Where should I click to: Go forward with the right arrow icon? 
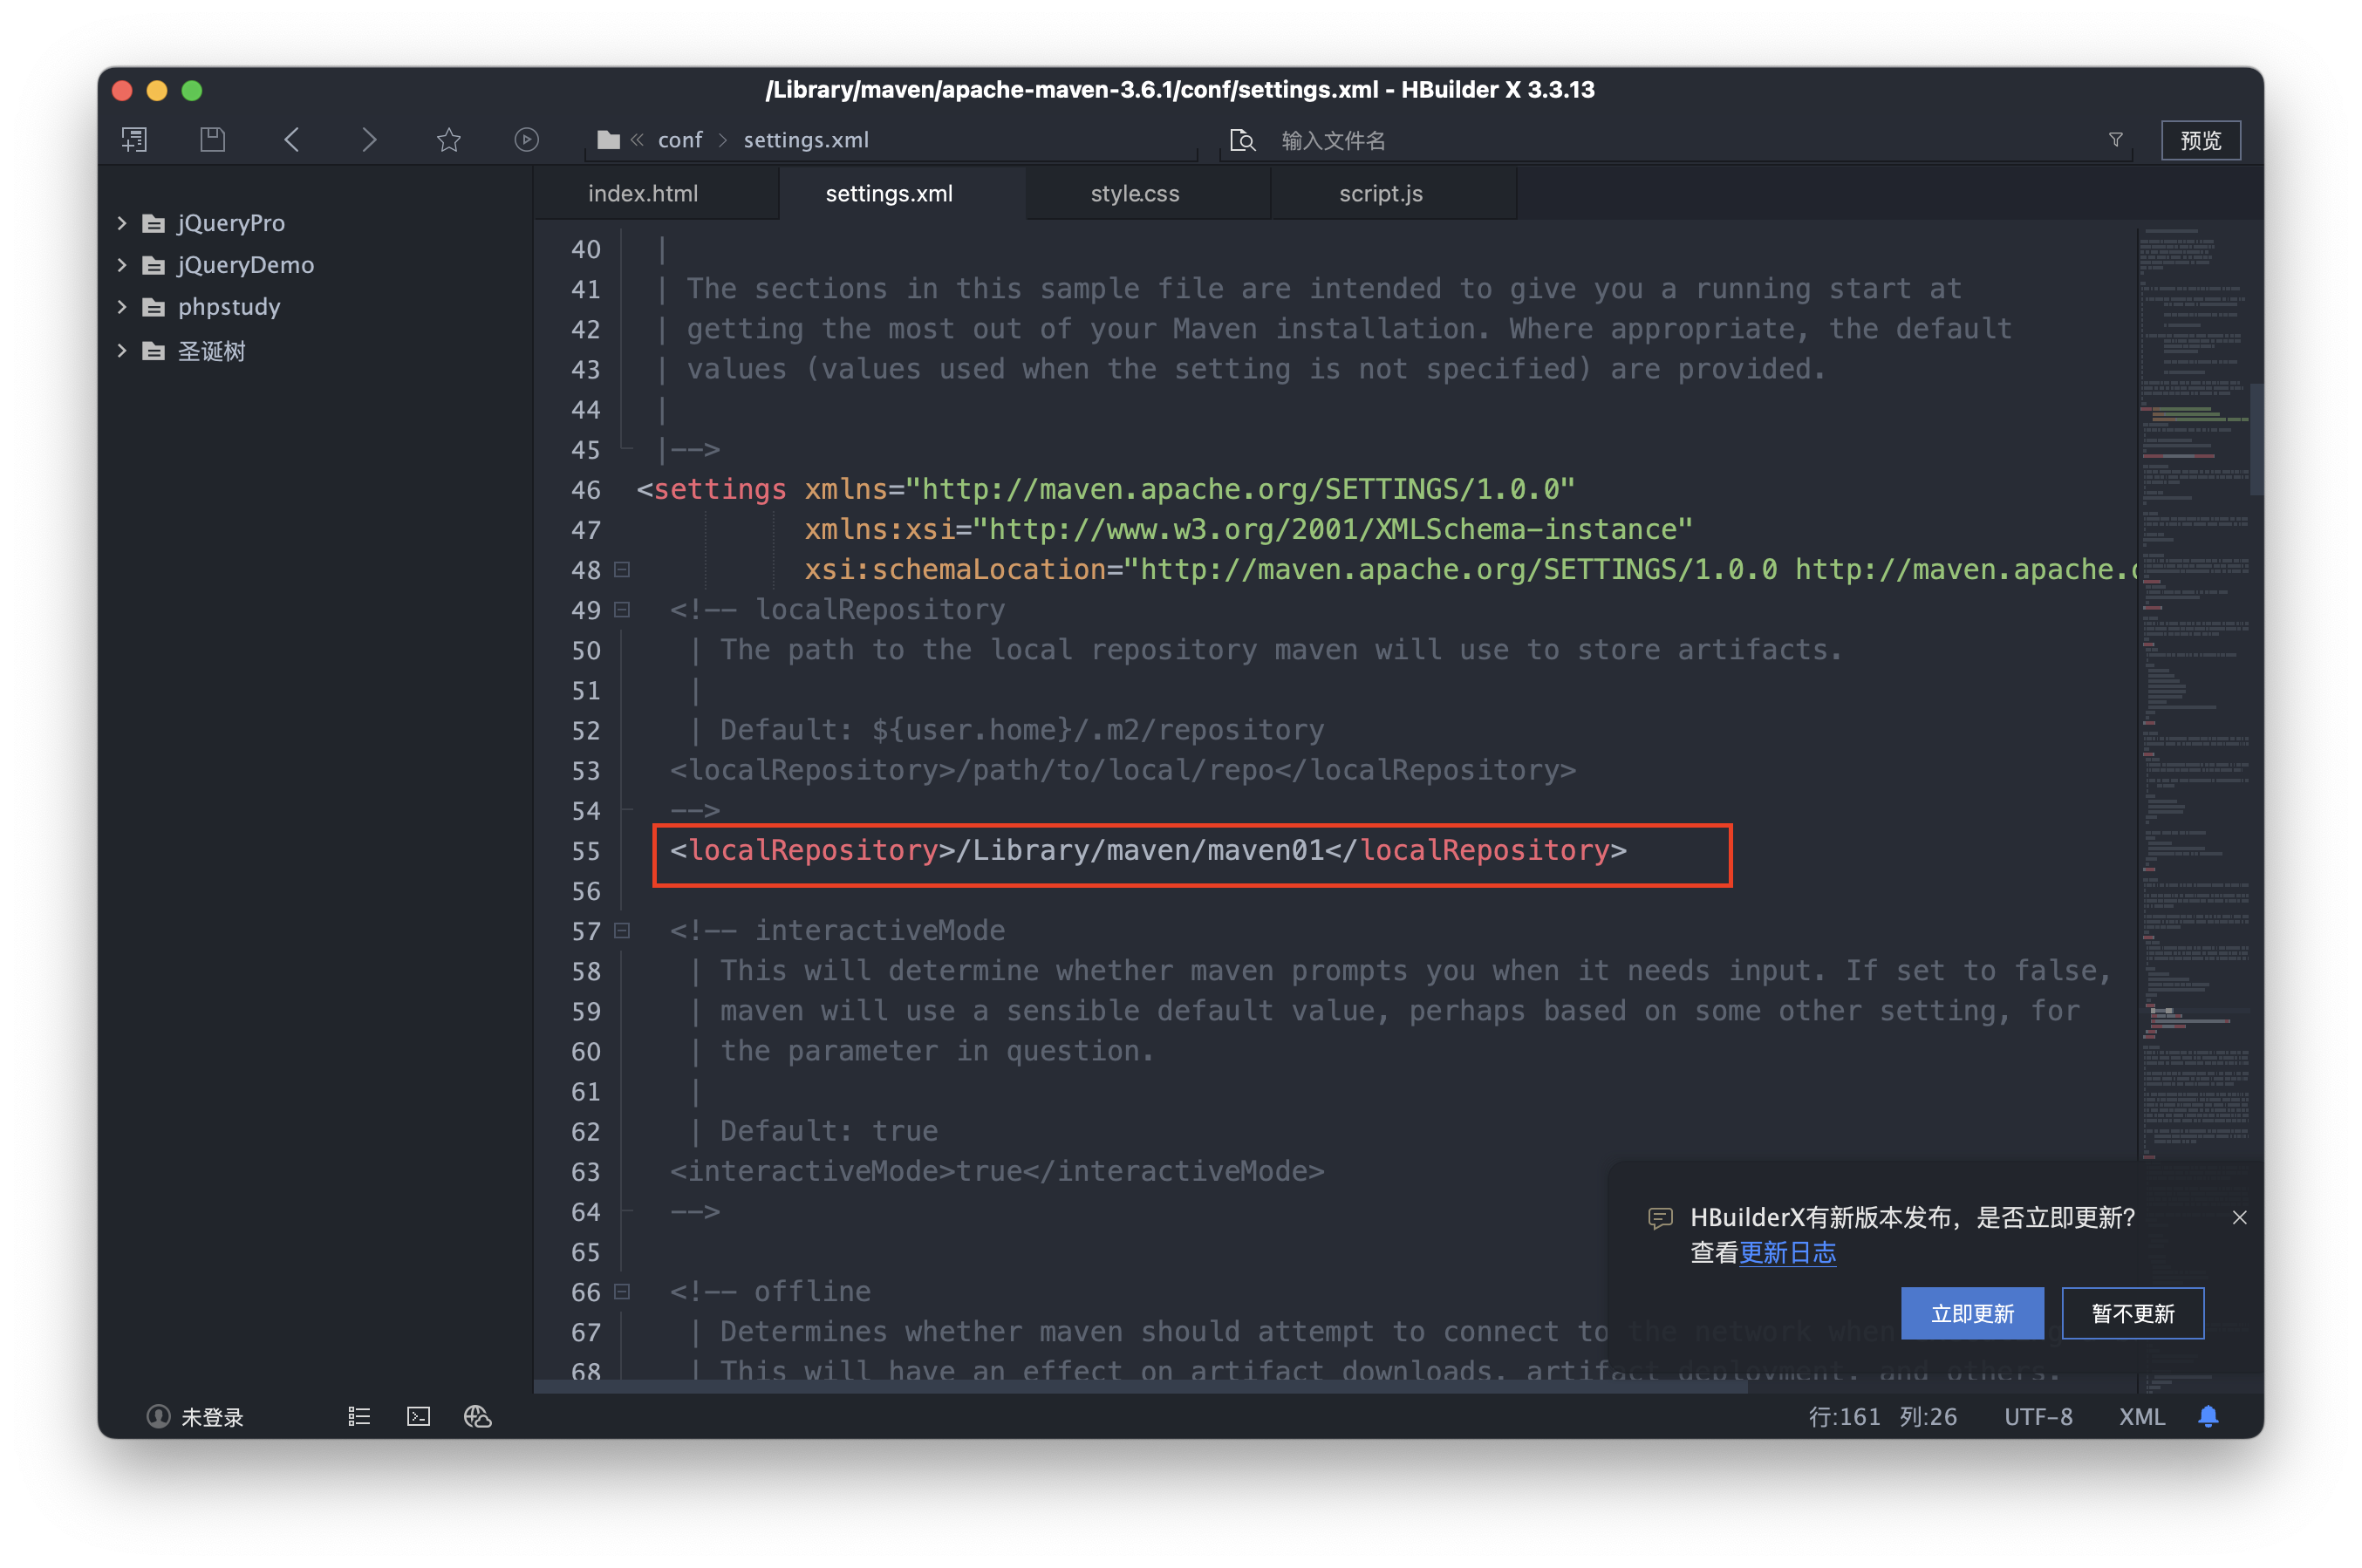tap(369, 140)
